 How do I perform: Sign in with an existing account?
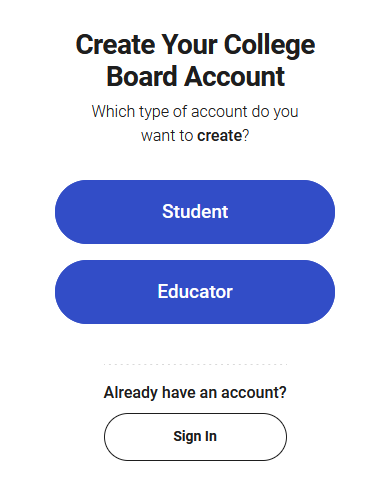coord(195,437)
